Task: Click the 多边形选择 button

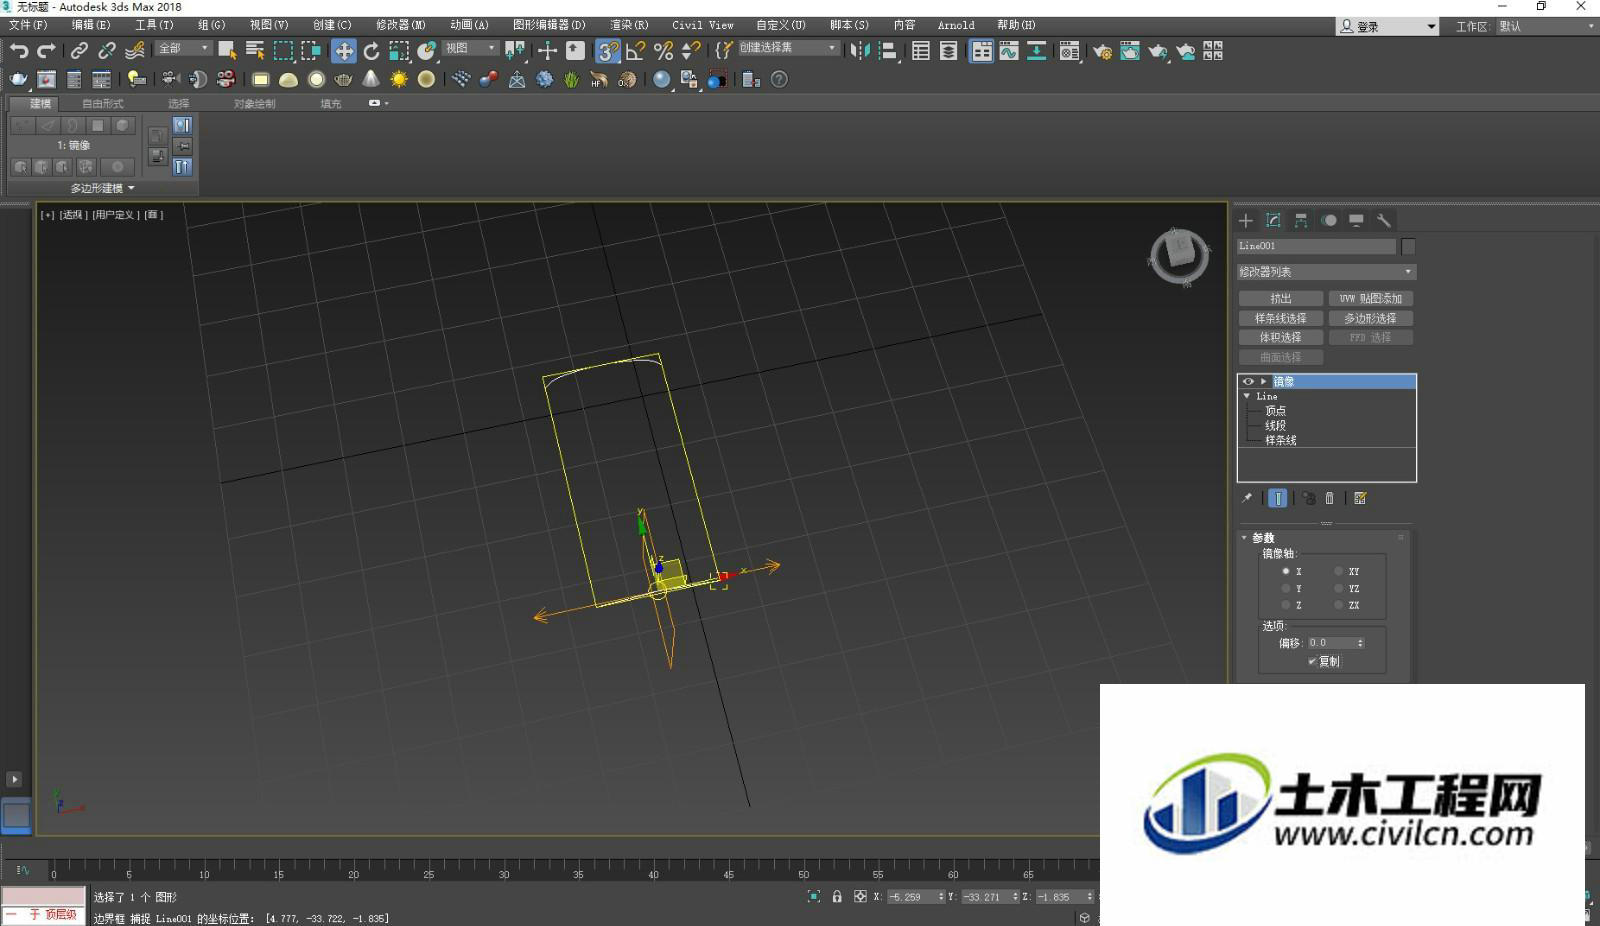Action: coord(1371,318)
